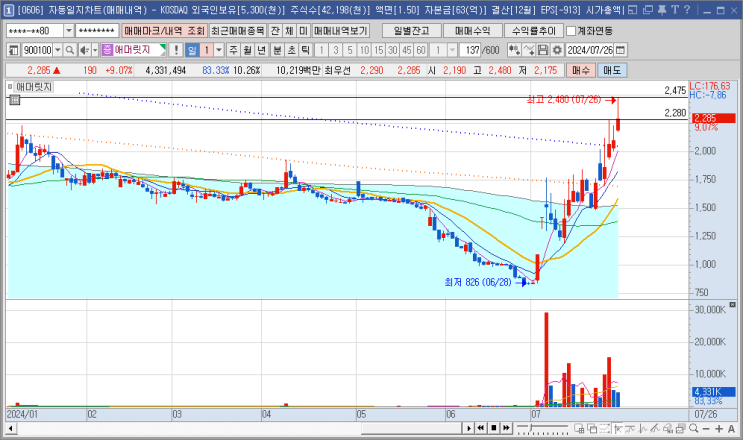Select the 5 interval button
This screenshot has width=743, height=440.
pyautogui.click(x=350, y=50)
